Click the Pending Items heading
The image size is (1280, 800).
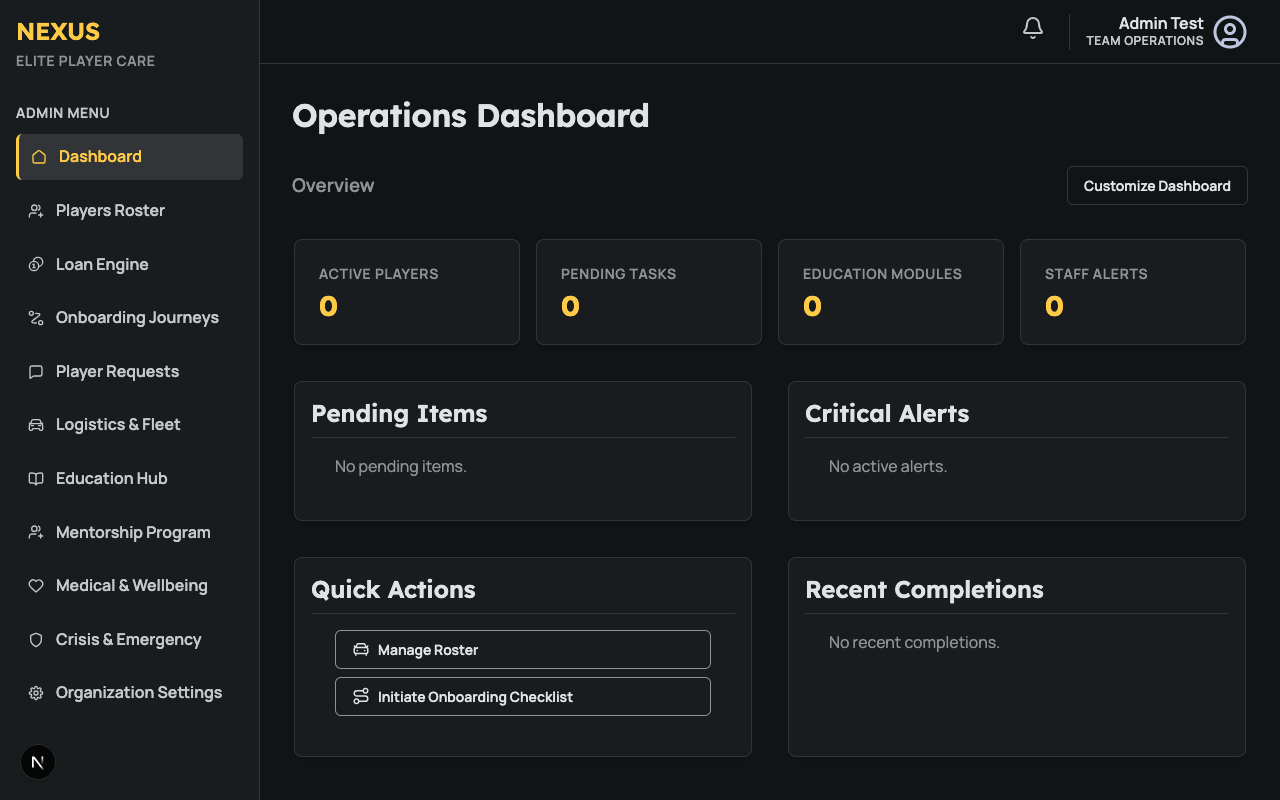(x=399, y=414)
